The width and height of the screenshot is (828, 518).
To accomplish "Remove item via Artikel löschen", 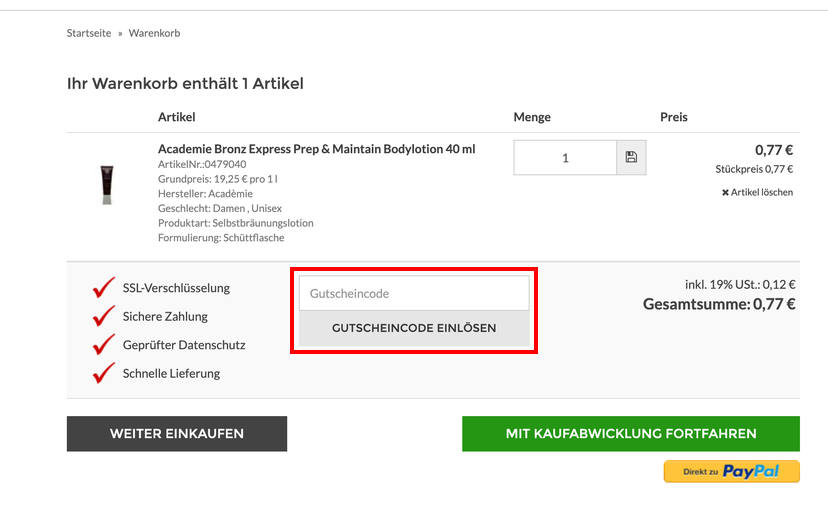I will pos(757,192).
